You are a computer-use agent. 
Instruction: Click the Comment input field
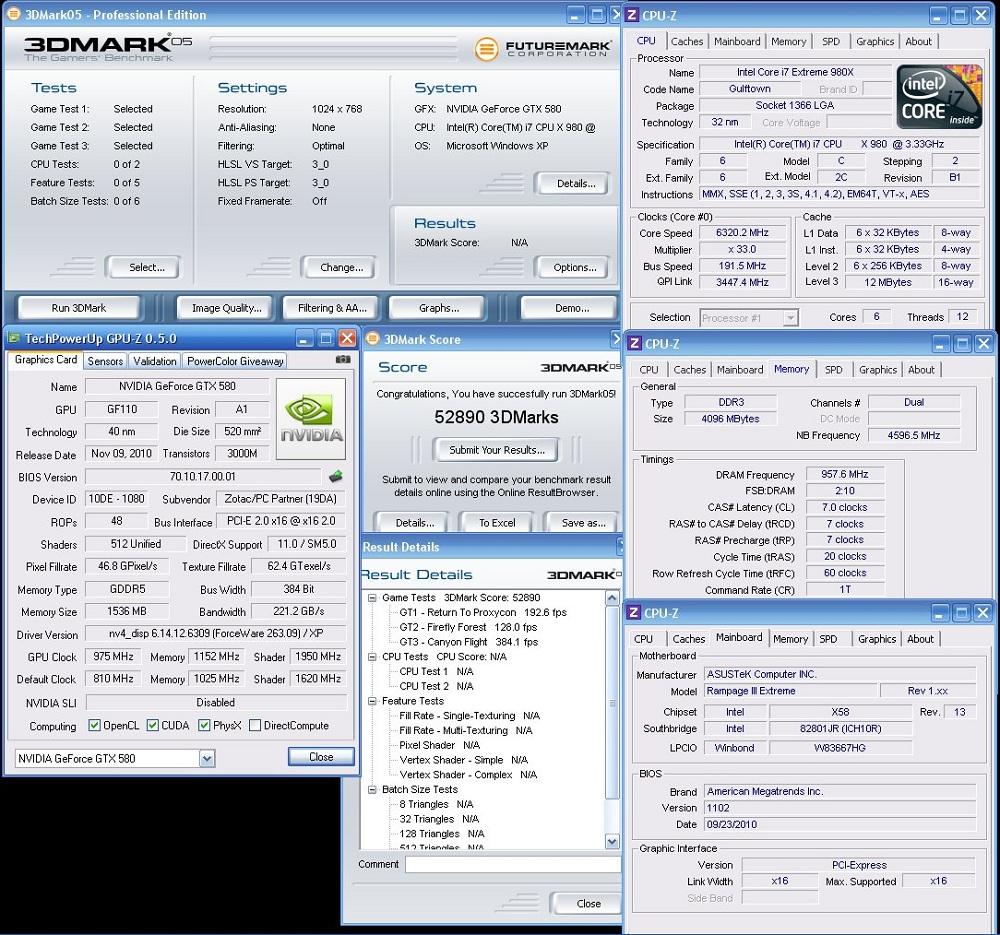point(513,864)
